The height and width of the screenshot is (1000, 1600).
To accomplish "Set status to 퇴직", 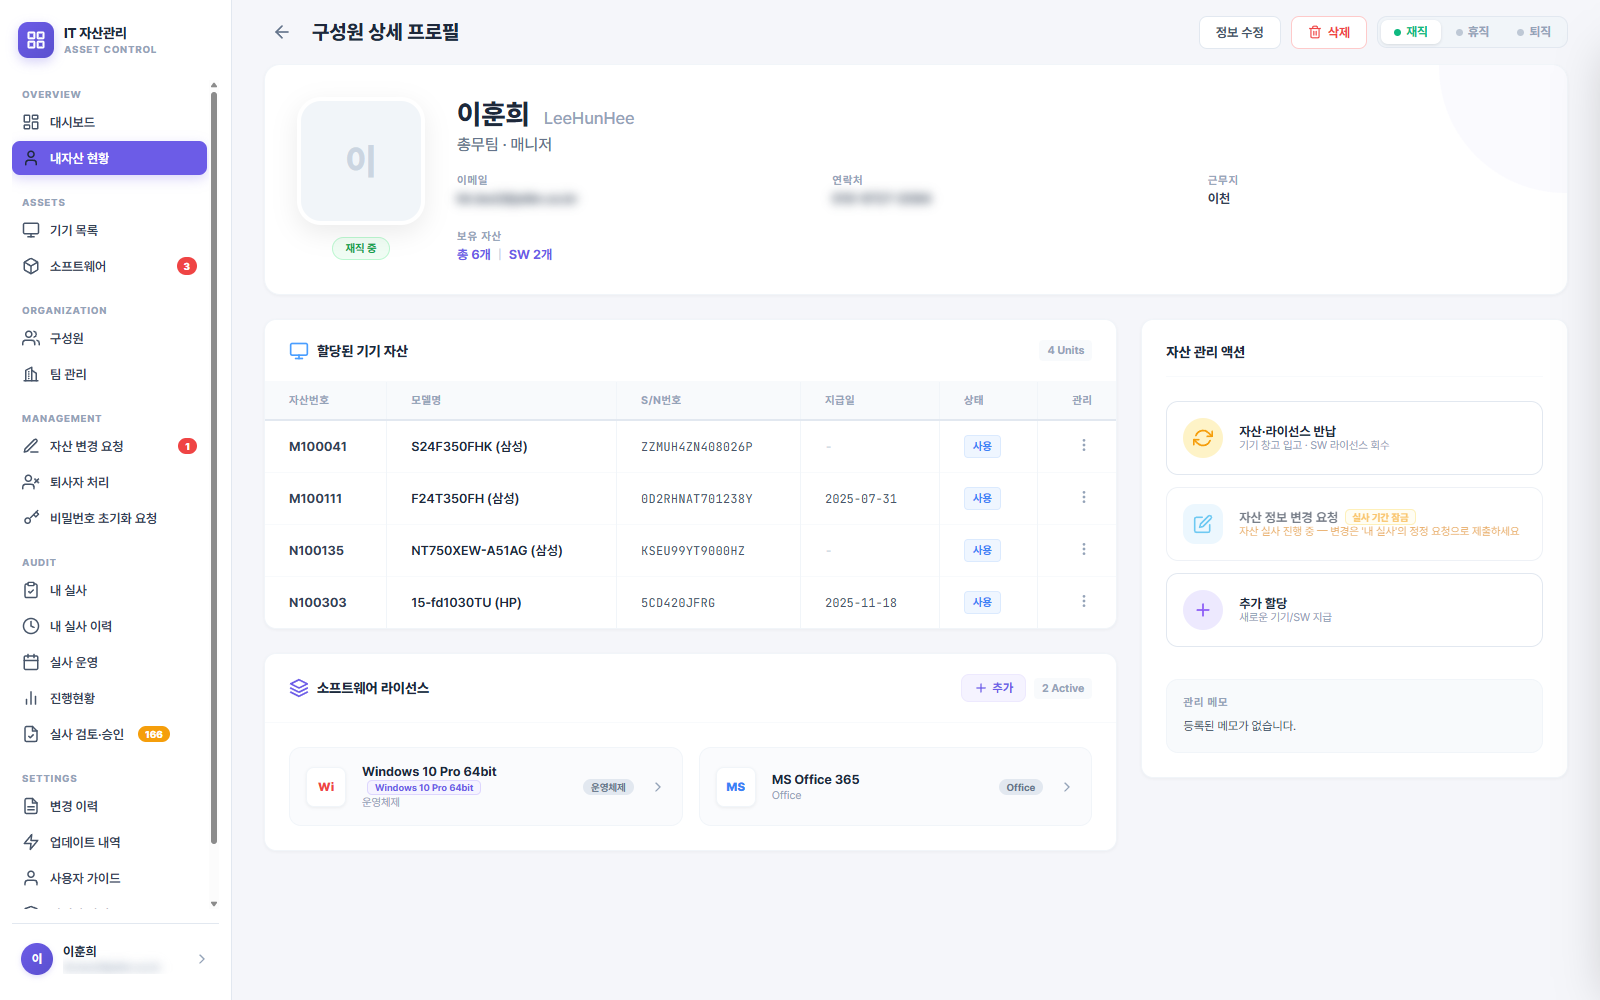I will [x=1534, y=32].
